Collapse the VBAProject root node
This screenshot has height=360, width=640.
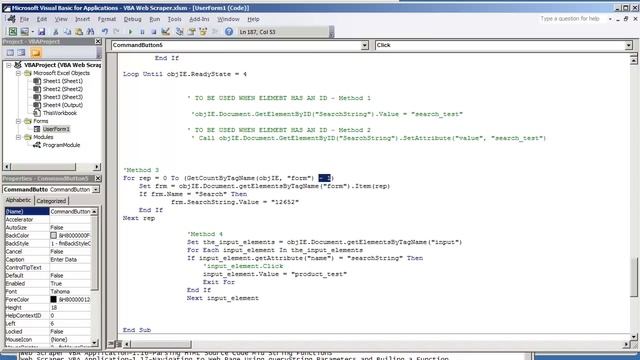tap(9, 65)
